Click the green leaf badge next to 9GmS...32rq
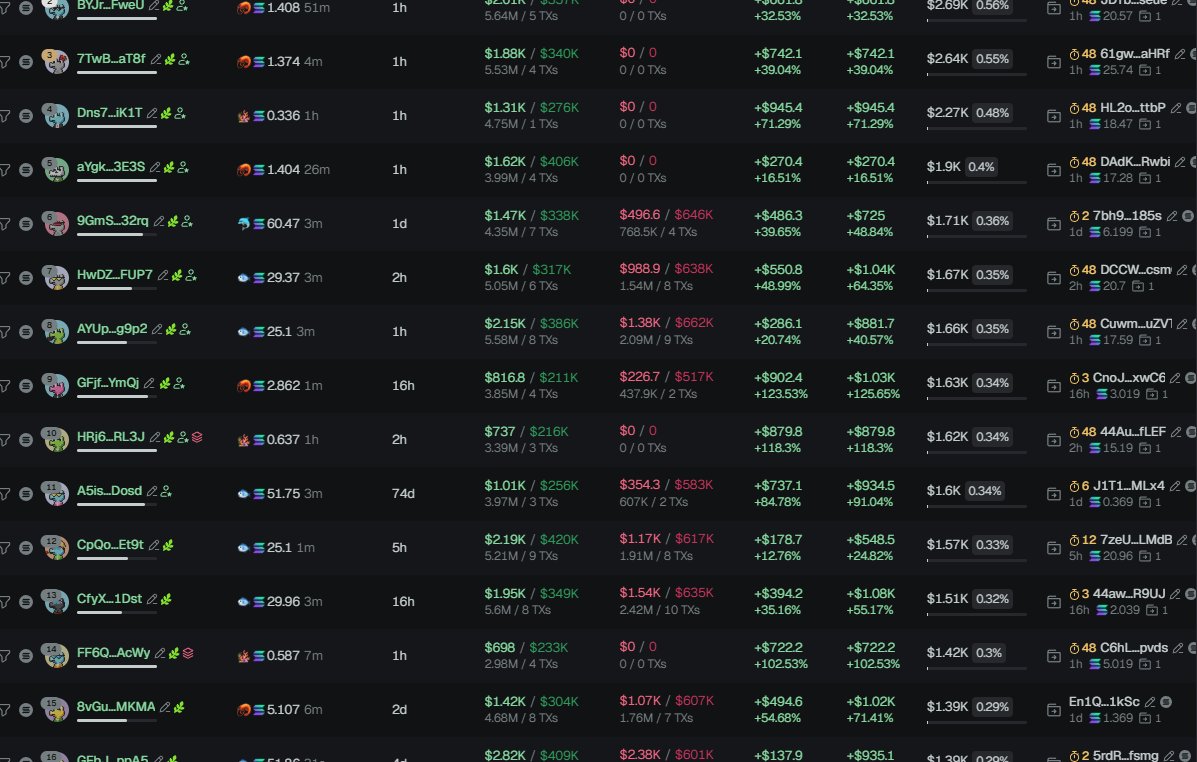Screen dimensions: 1197x762 tap(173, 221)
